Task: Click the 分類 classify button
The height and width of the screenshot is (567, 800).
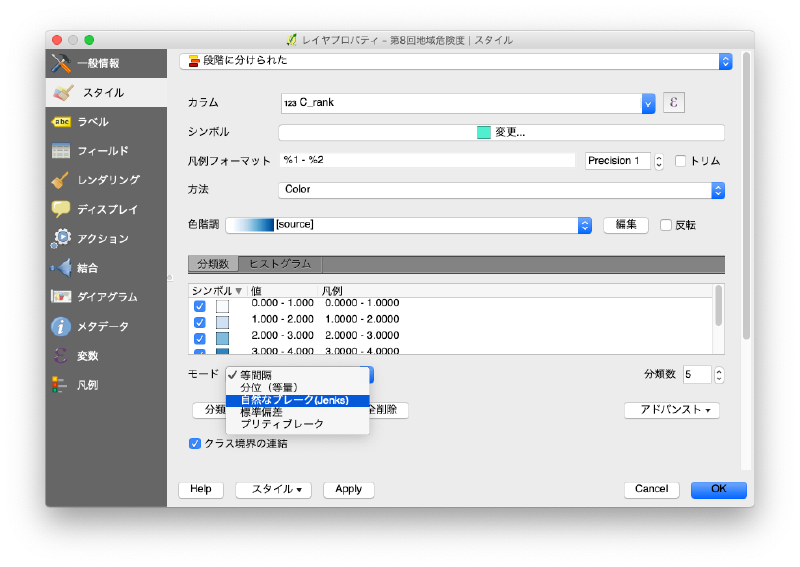Action: pos(209,410)
